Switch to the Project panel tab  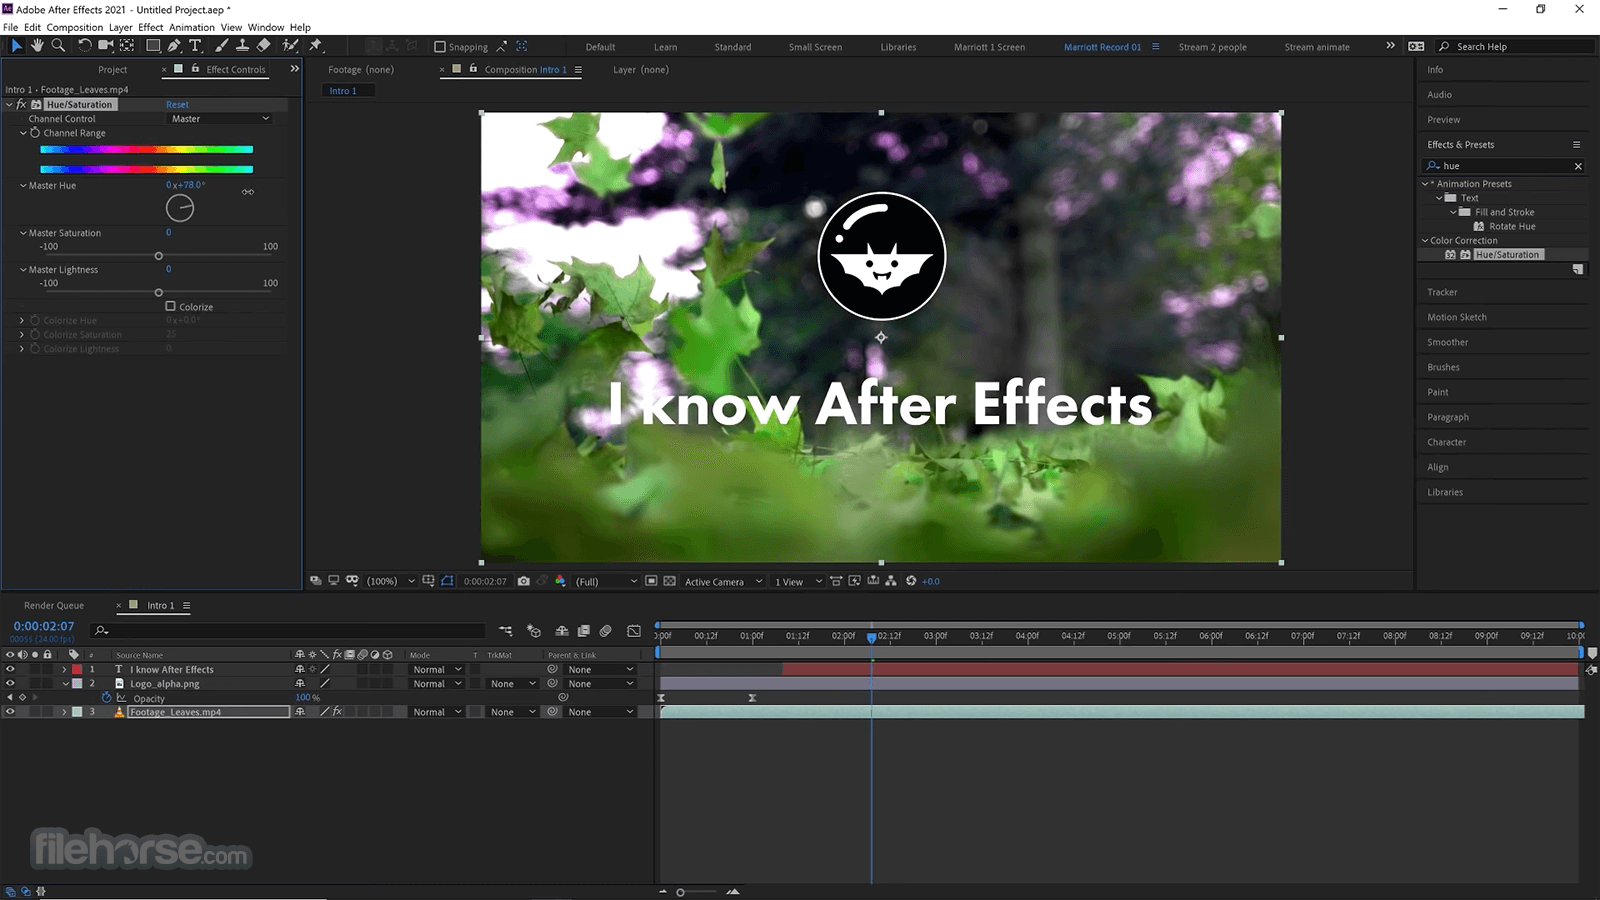113,69
